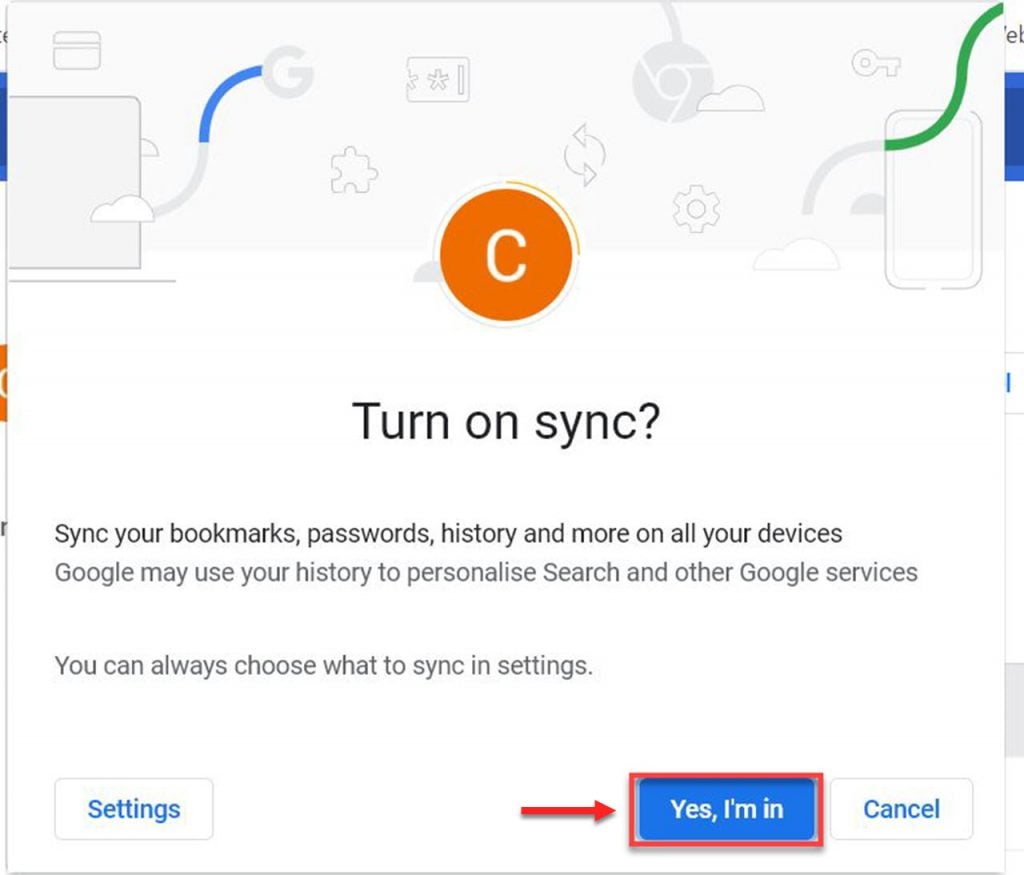Click the credit card payment icon
The height and width of the screenshot is (875, 1024).
click(x=77, y=50)
